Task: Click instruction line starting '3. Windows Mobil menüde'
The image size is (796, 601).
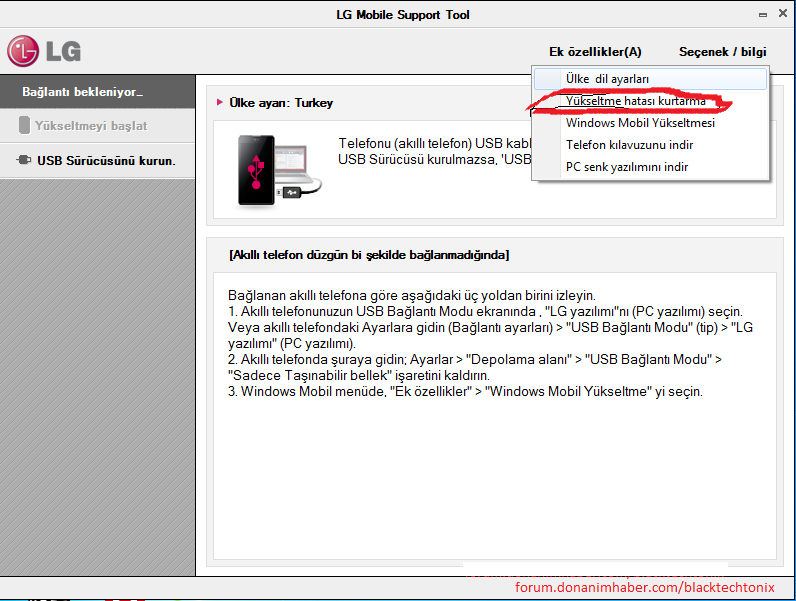Action: (465, 391)
